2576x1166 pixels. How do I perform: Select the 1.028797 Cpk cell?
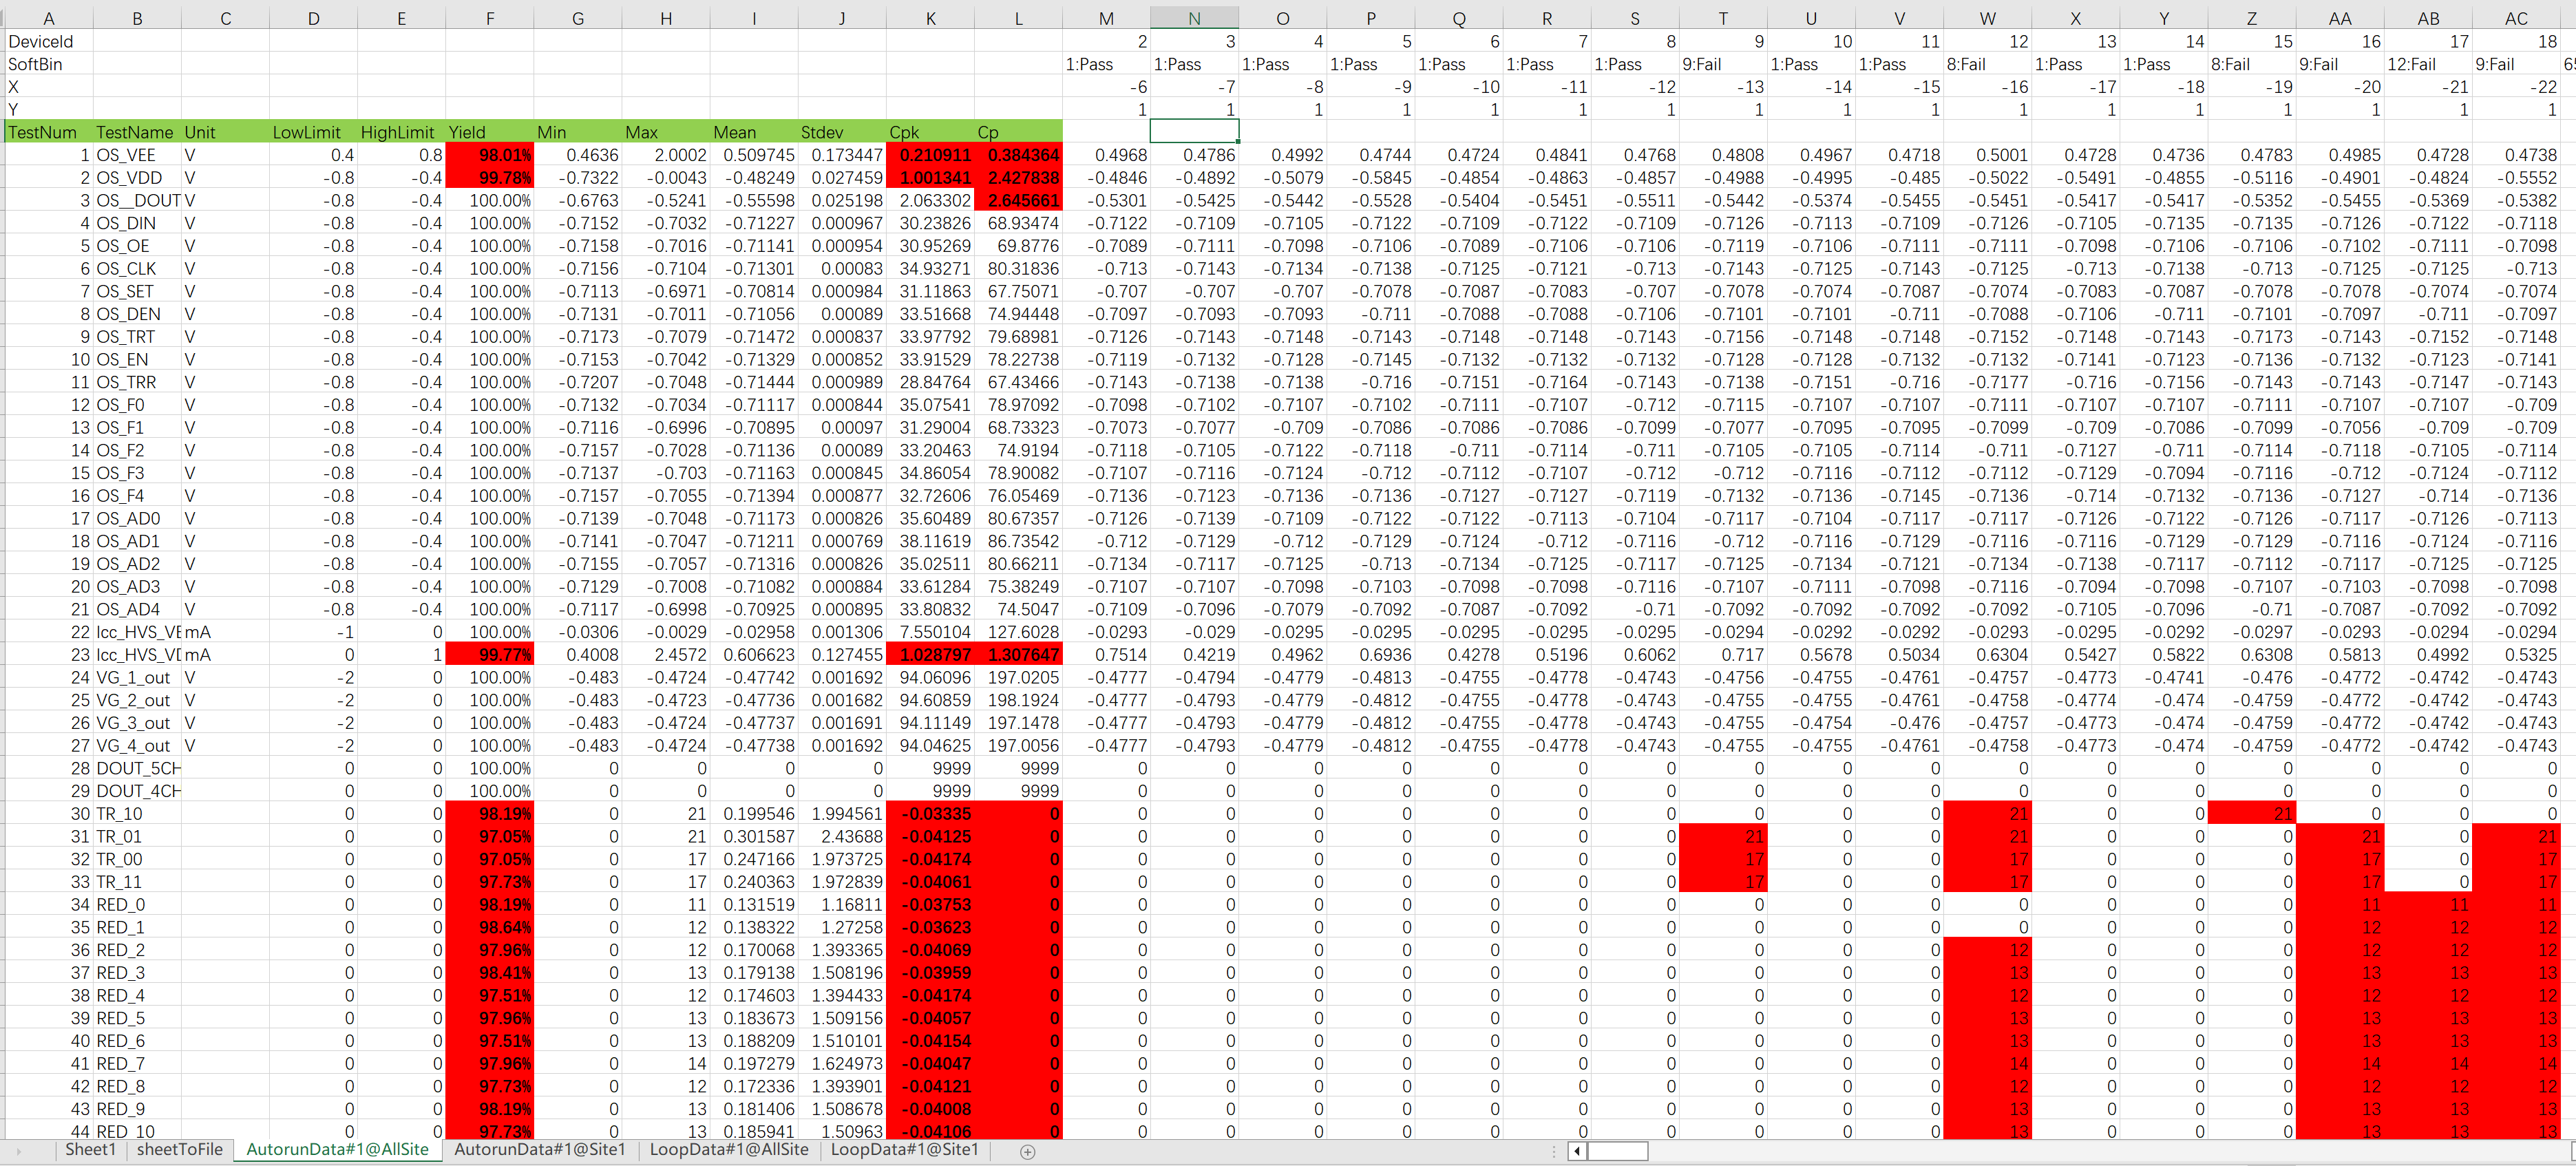(x=930, y=655)
